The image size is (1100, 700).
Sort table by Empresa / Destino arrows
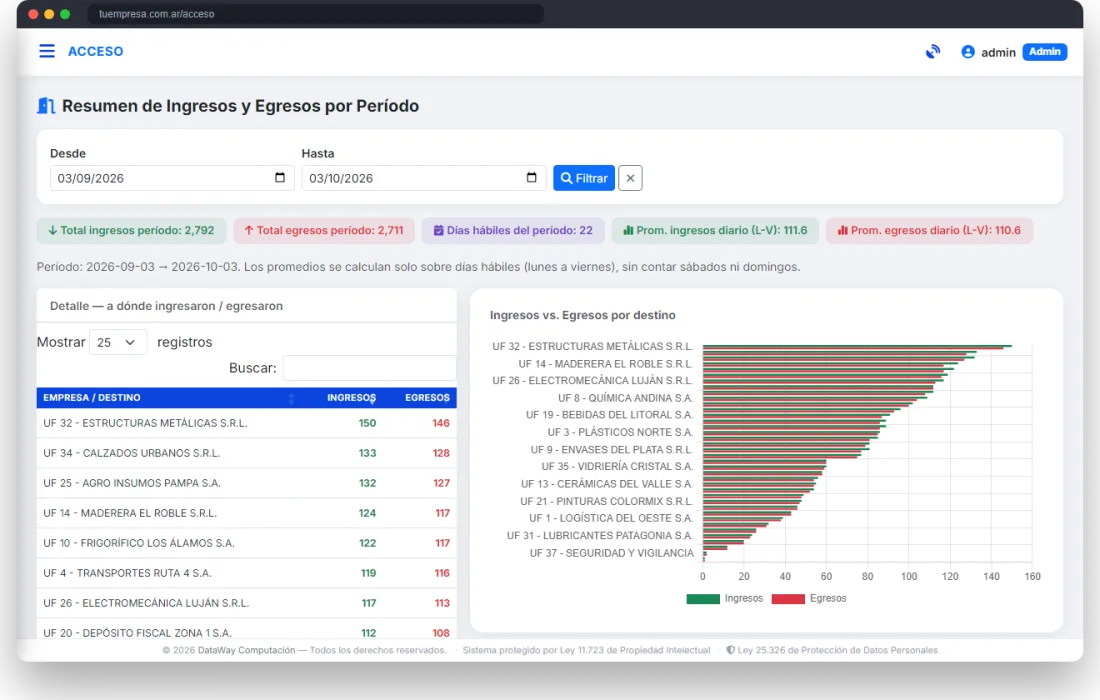pyautogui.click(x=291, y=398)
